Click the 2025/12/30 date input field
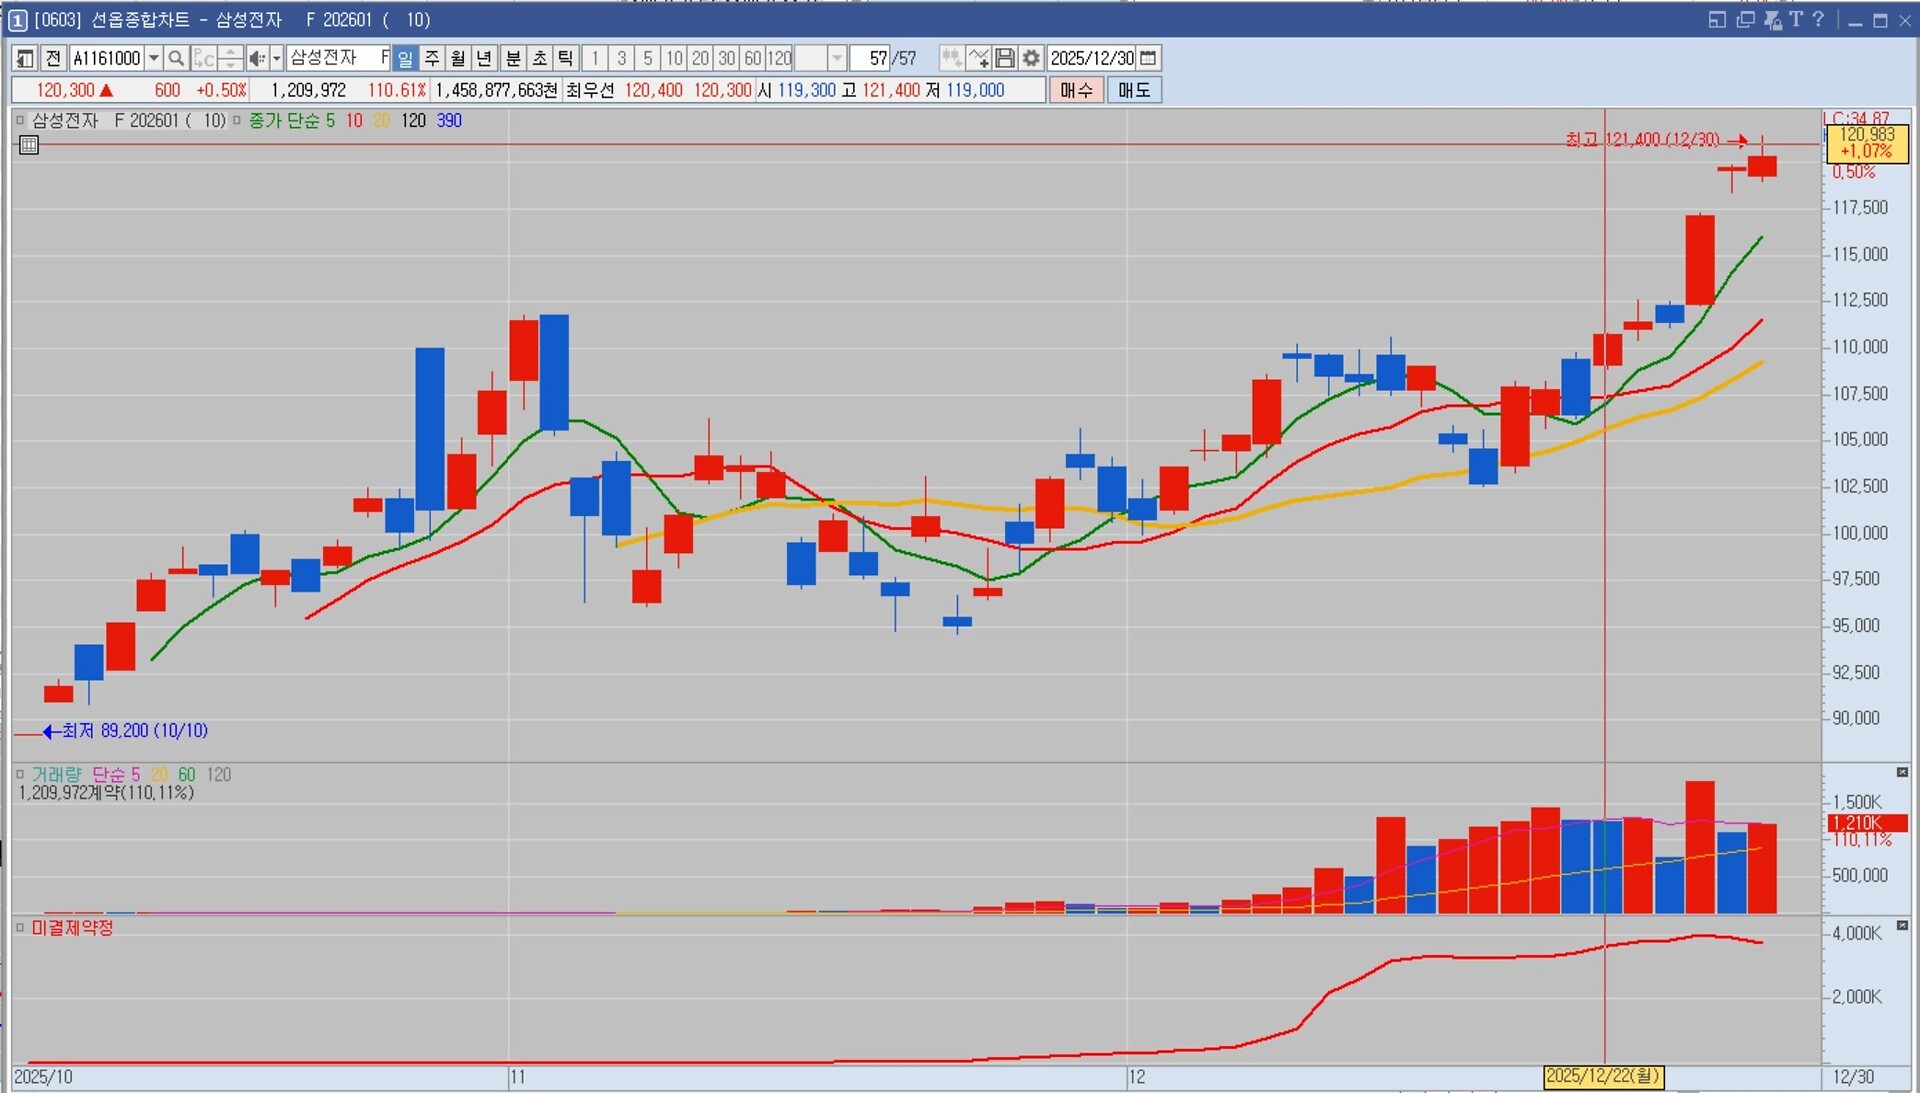The width and height of the screenshot is (1920, 1093). [1091, 58]
